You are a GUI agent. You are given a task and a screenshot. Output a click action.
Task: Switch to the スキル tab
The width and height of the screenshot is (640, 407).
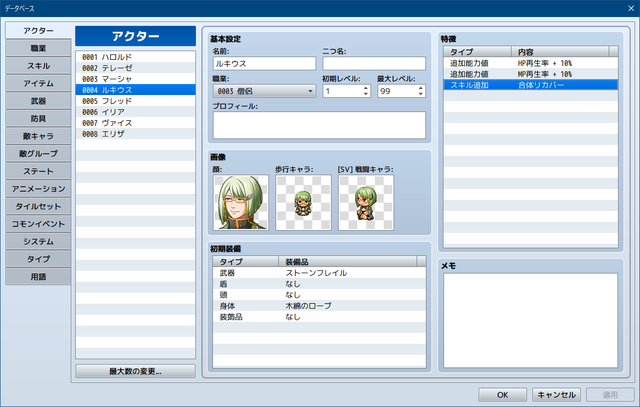[x=38, y=66]
